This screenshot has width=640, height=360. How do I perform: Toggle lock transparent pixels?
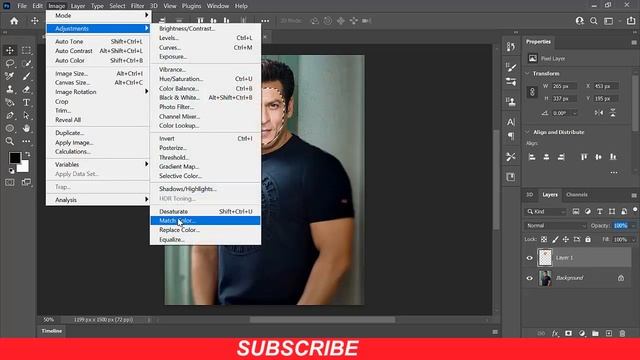pos(544,240)
